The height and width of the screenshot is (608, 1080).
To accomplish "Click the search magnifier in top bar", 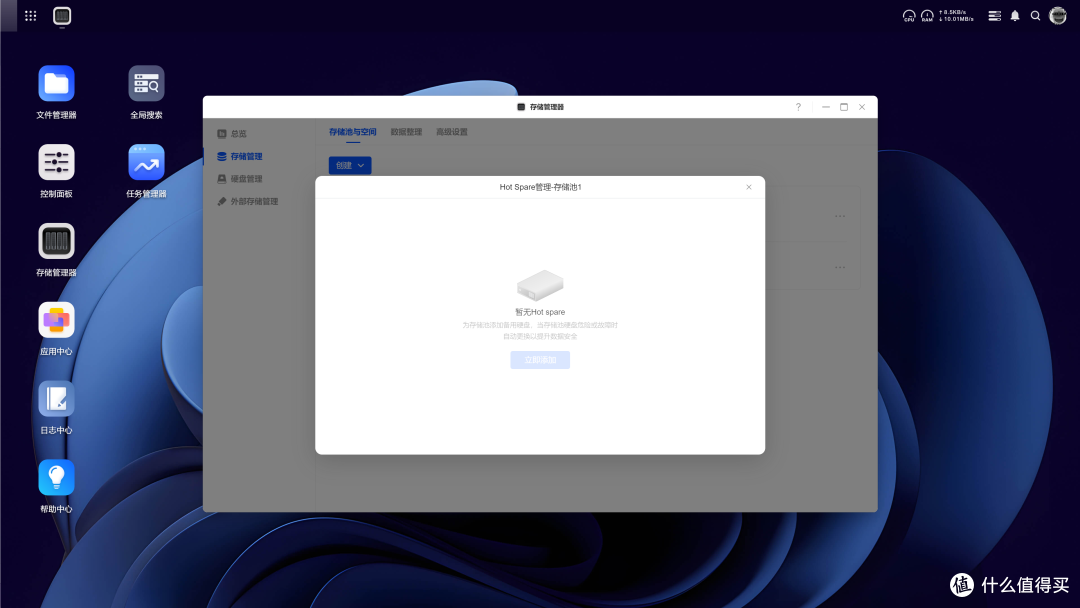I will tap(1035, 16).
